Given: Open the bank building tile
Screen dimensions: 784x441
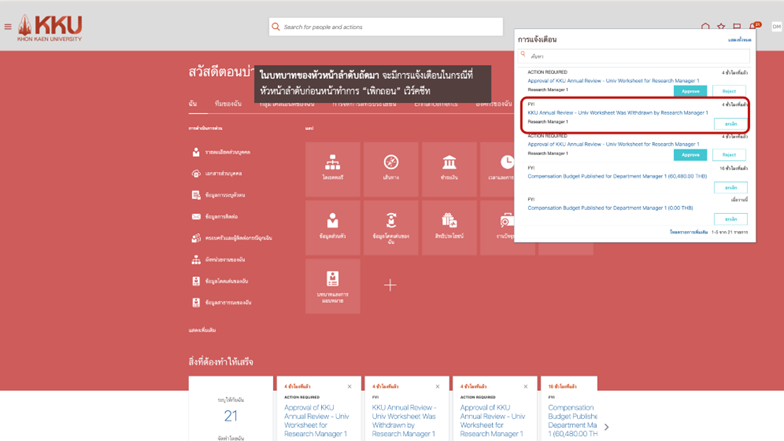Looking at the screenshot, I should pos(449,168).
